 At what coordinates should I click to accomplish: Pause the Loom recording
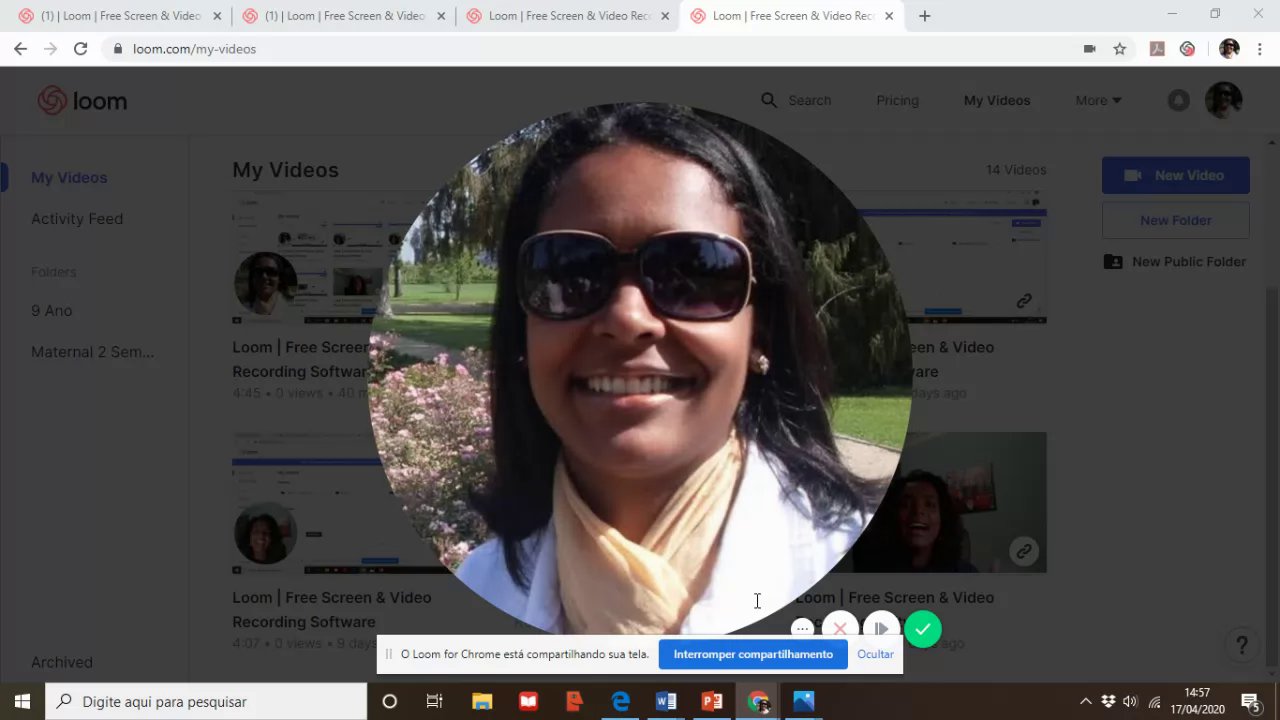[881, 629]
